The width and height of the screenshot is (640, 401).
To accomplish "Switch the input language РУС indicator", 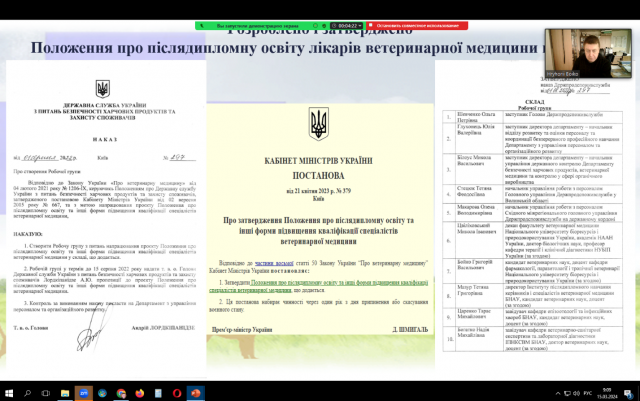I will pos(588,393).
